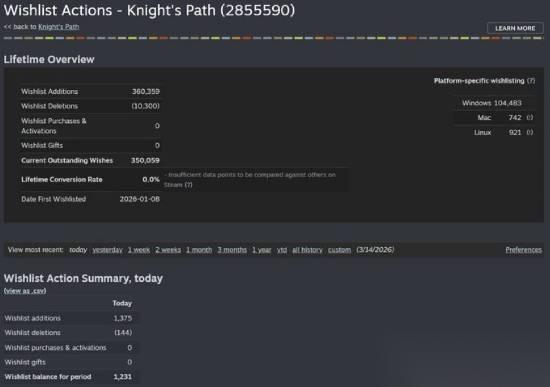Screen dimensions: 550x387
Task: Click the Wishlist Gifts label in Lifetime Overview
Action: [42, 146]
